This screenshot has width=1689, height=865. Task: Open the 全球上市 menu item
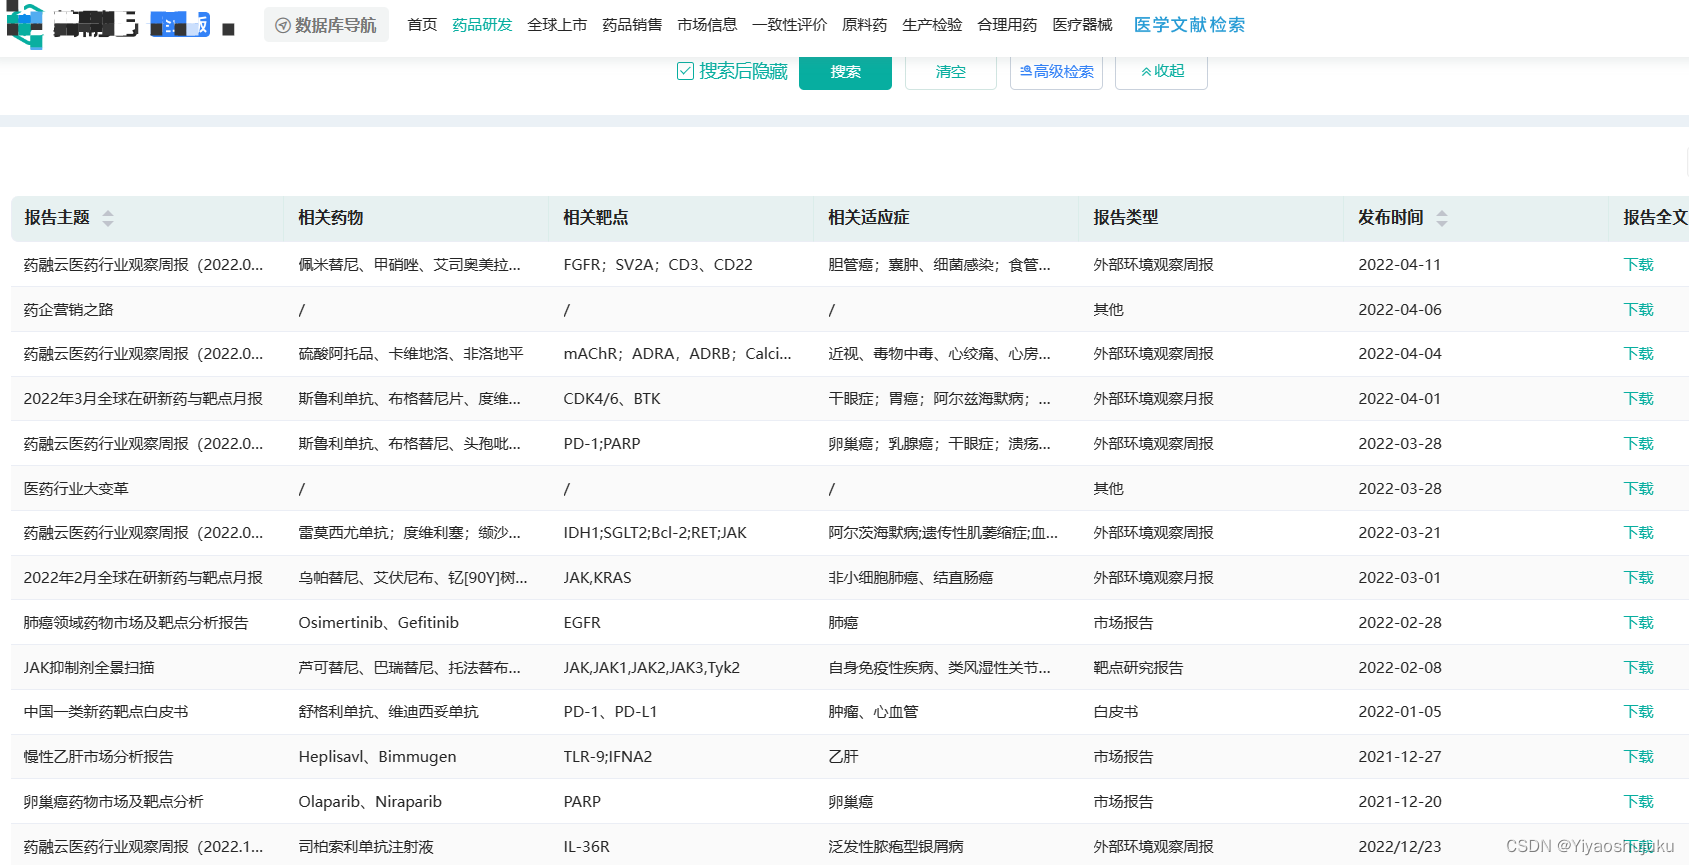pyautogui.click(x=557, y=25)
